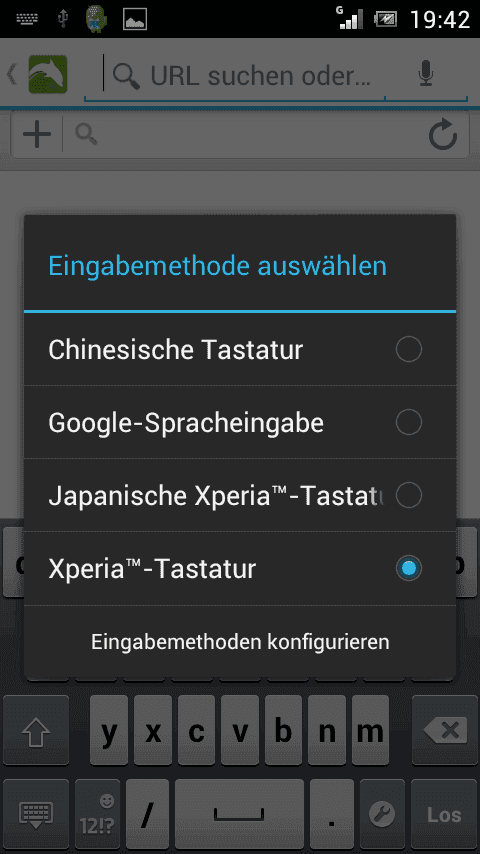The height and width of the screenshot is (854, 480).
Task: Tap the Los go key
Action: point(444,815)
